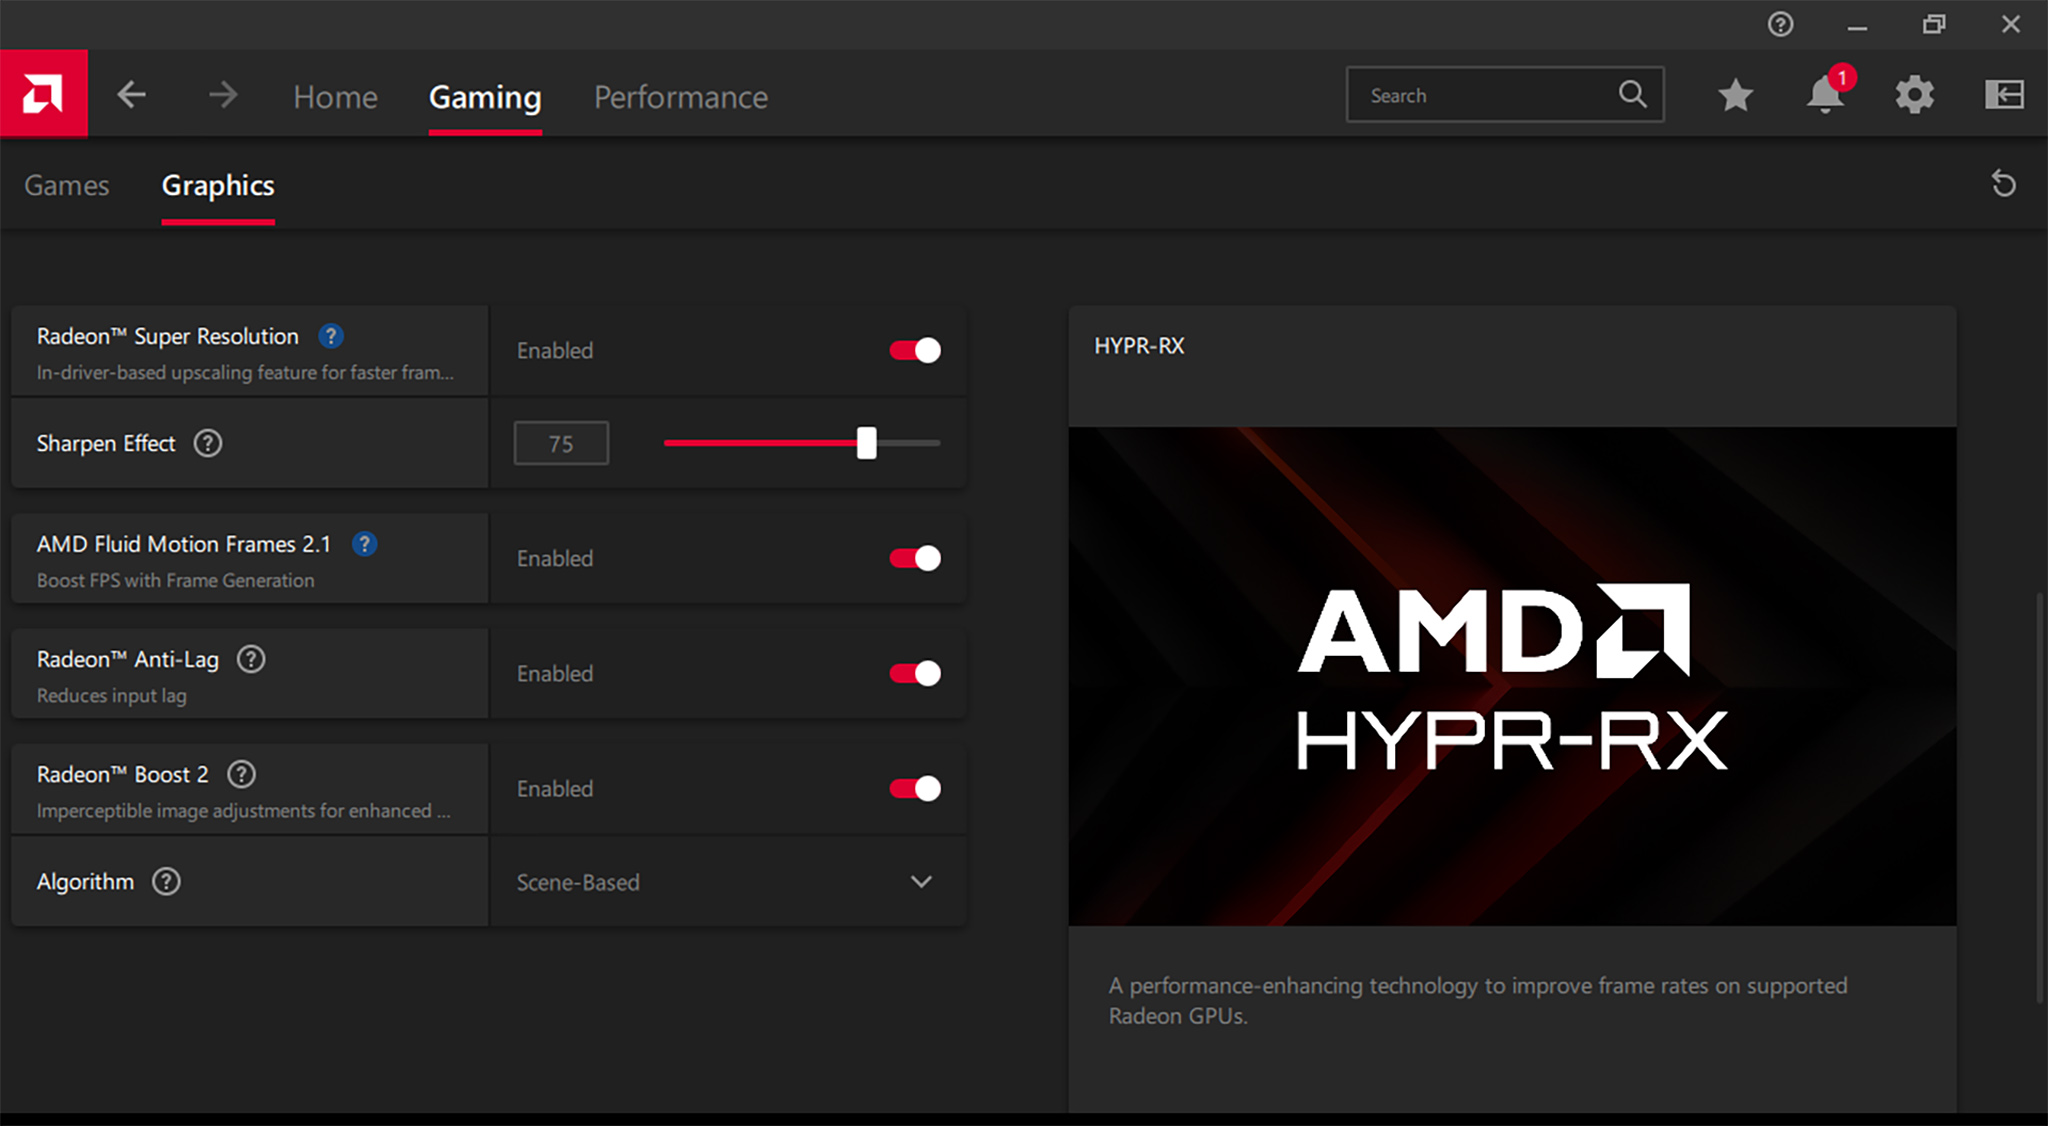Click the AMD Adrenalin logo icon
The height and width of the screenshot is (1126, 2048).
(x=44, y=93)
